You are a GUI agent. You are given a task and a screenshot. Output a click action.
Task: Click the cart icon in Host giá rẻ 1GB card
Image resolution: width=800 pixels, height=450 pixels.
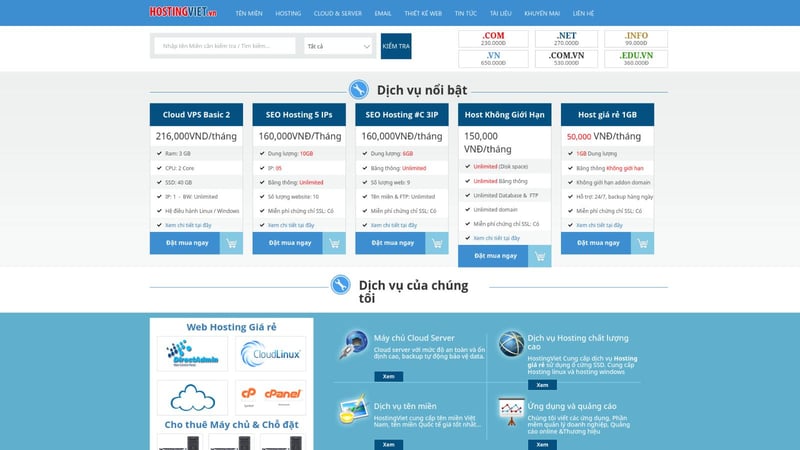pyautogui.click(x=641, y=243)
